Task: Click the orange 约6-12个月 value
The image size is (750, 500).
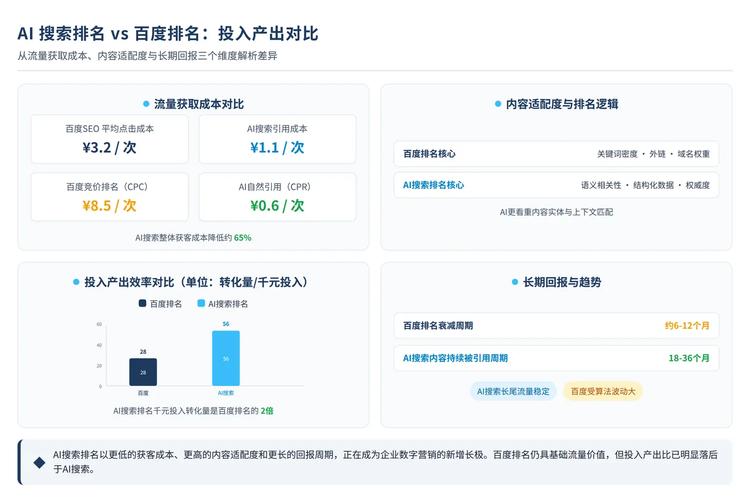Action: pyautogui.click(x=687, y=326)
